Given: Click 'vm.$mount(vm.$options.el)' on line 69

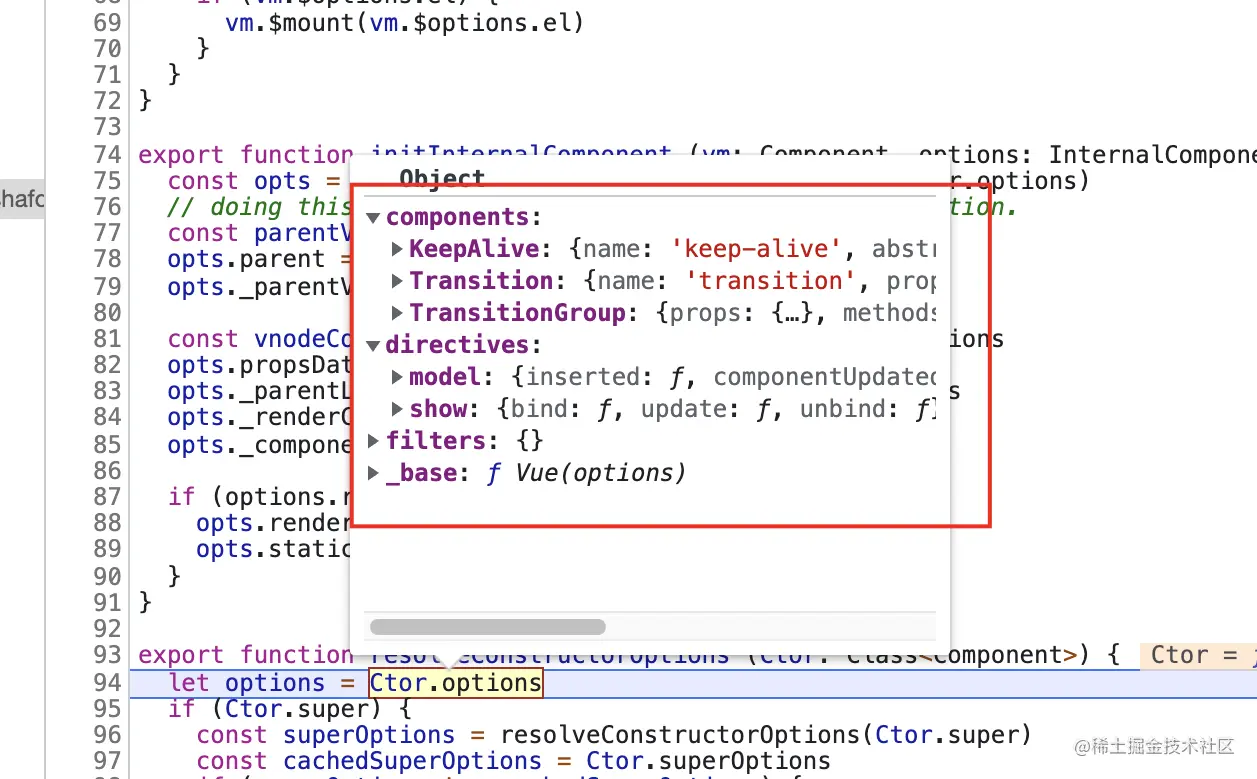Looking at the screenshot, I should tap(405, 22).
